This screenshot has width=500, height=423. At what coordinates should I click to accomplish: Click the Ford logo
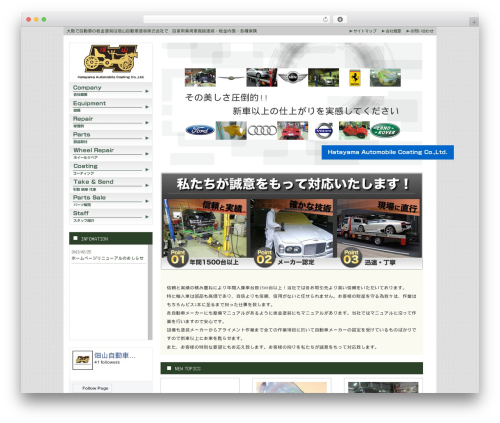[200, 130]
